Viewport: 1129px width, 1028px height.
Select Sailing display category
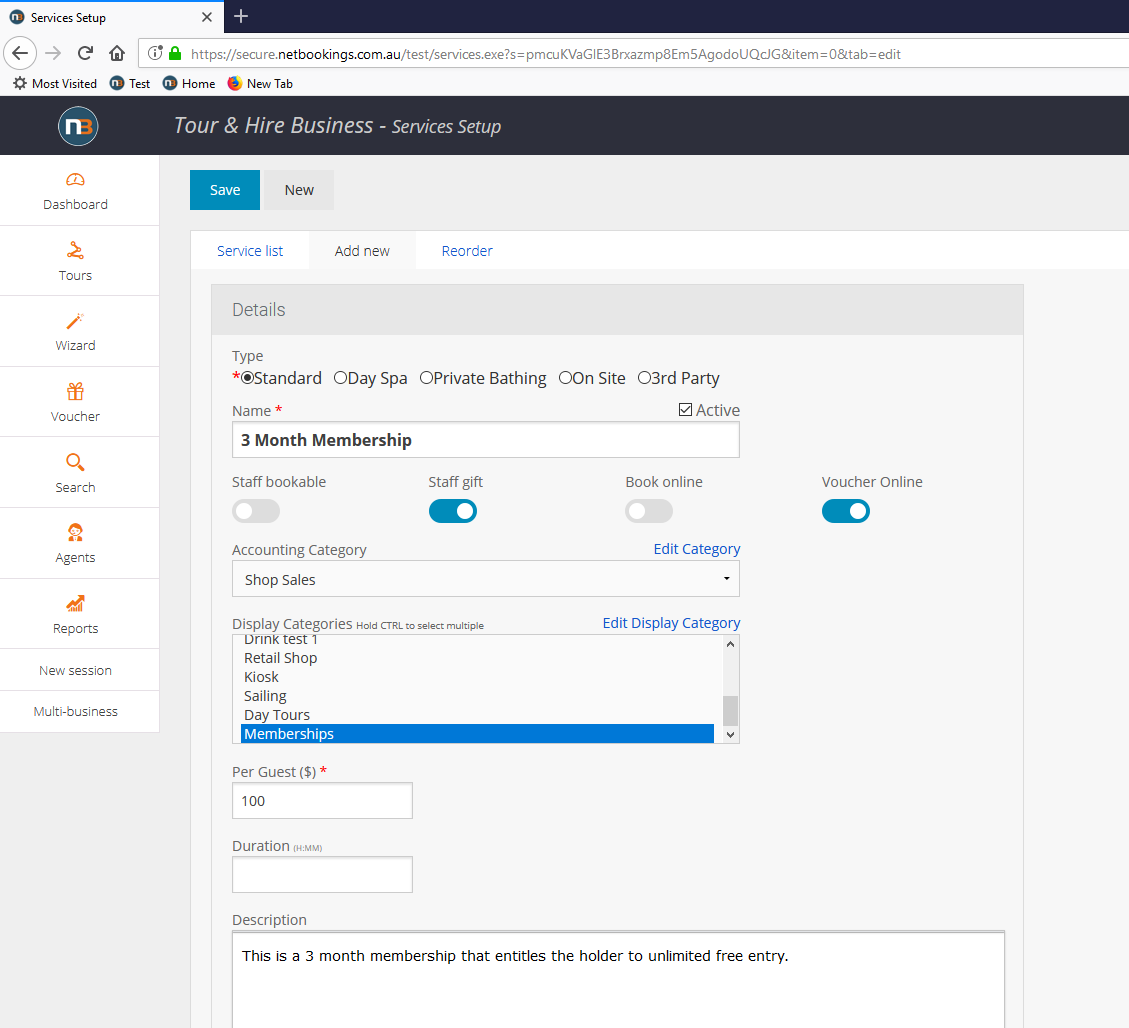[x=477, y=695]
